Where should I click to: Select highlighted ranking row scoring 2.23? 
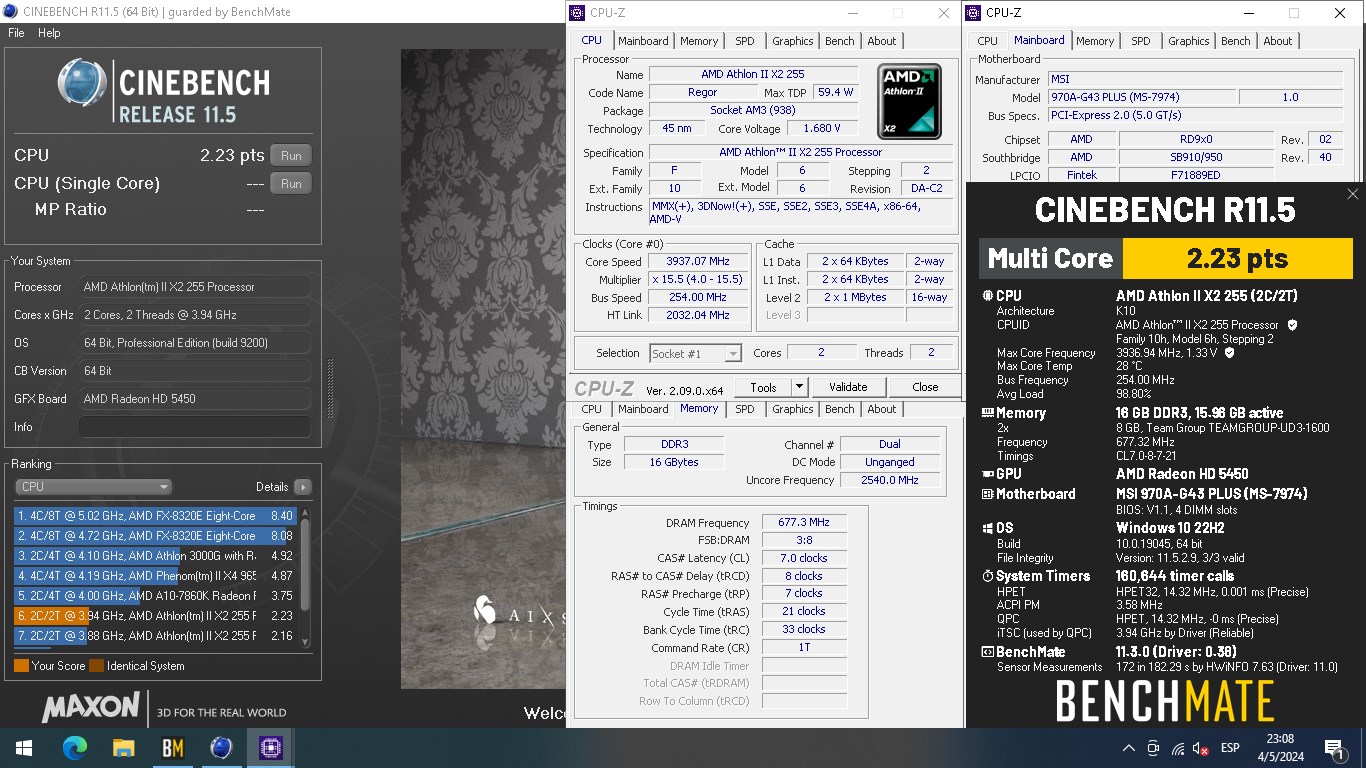click(x=155, y=616)
